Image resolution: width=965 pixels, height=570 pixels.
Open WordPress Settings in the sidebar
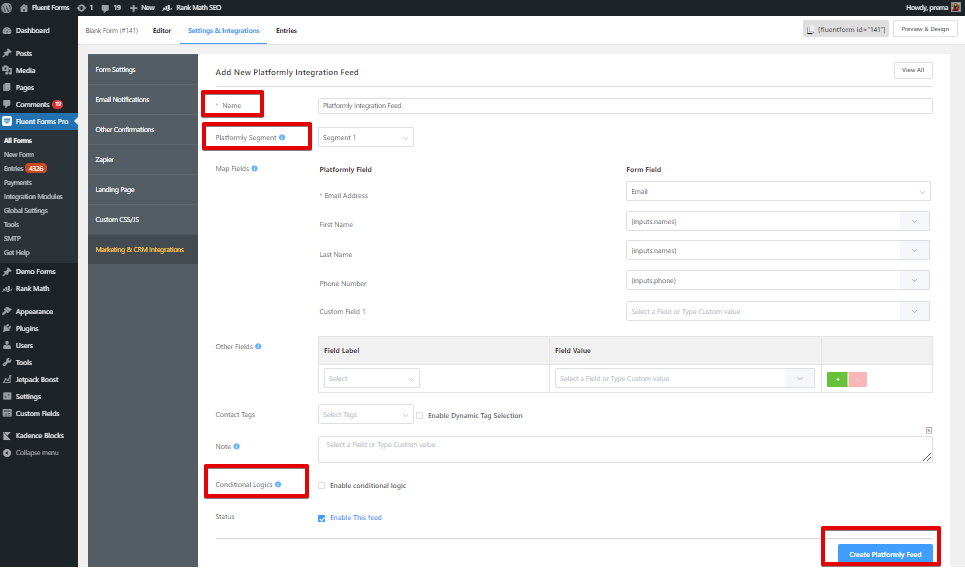tap(28, 396)
